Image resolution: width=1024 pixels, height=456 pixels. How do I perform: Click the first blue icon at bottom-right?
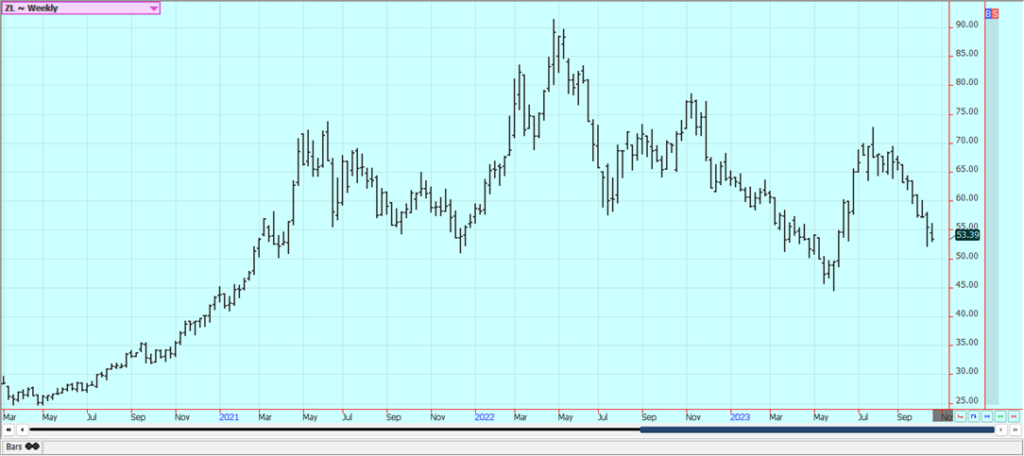tap(973, 416)
